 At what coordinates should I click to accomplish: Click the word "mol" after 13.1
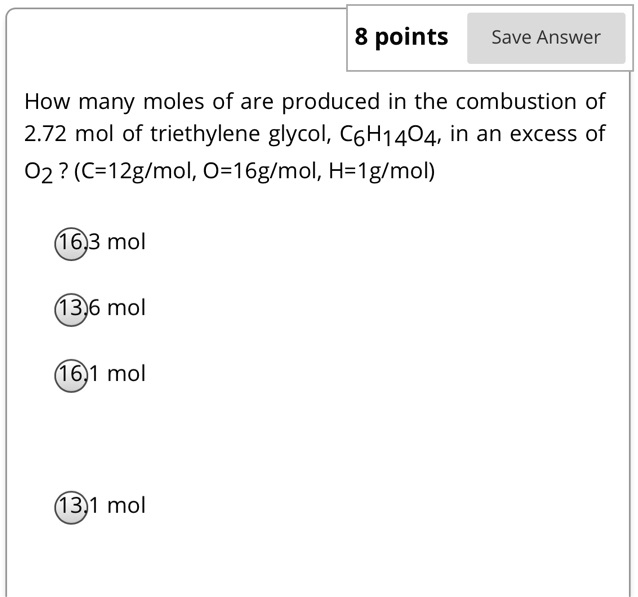[126, 506]
